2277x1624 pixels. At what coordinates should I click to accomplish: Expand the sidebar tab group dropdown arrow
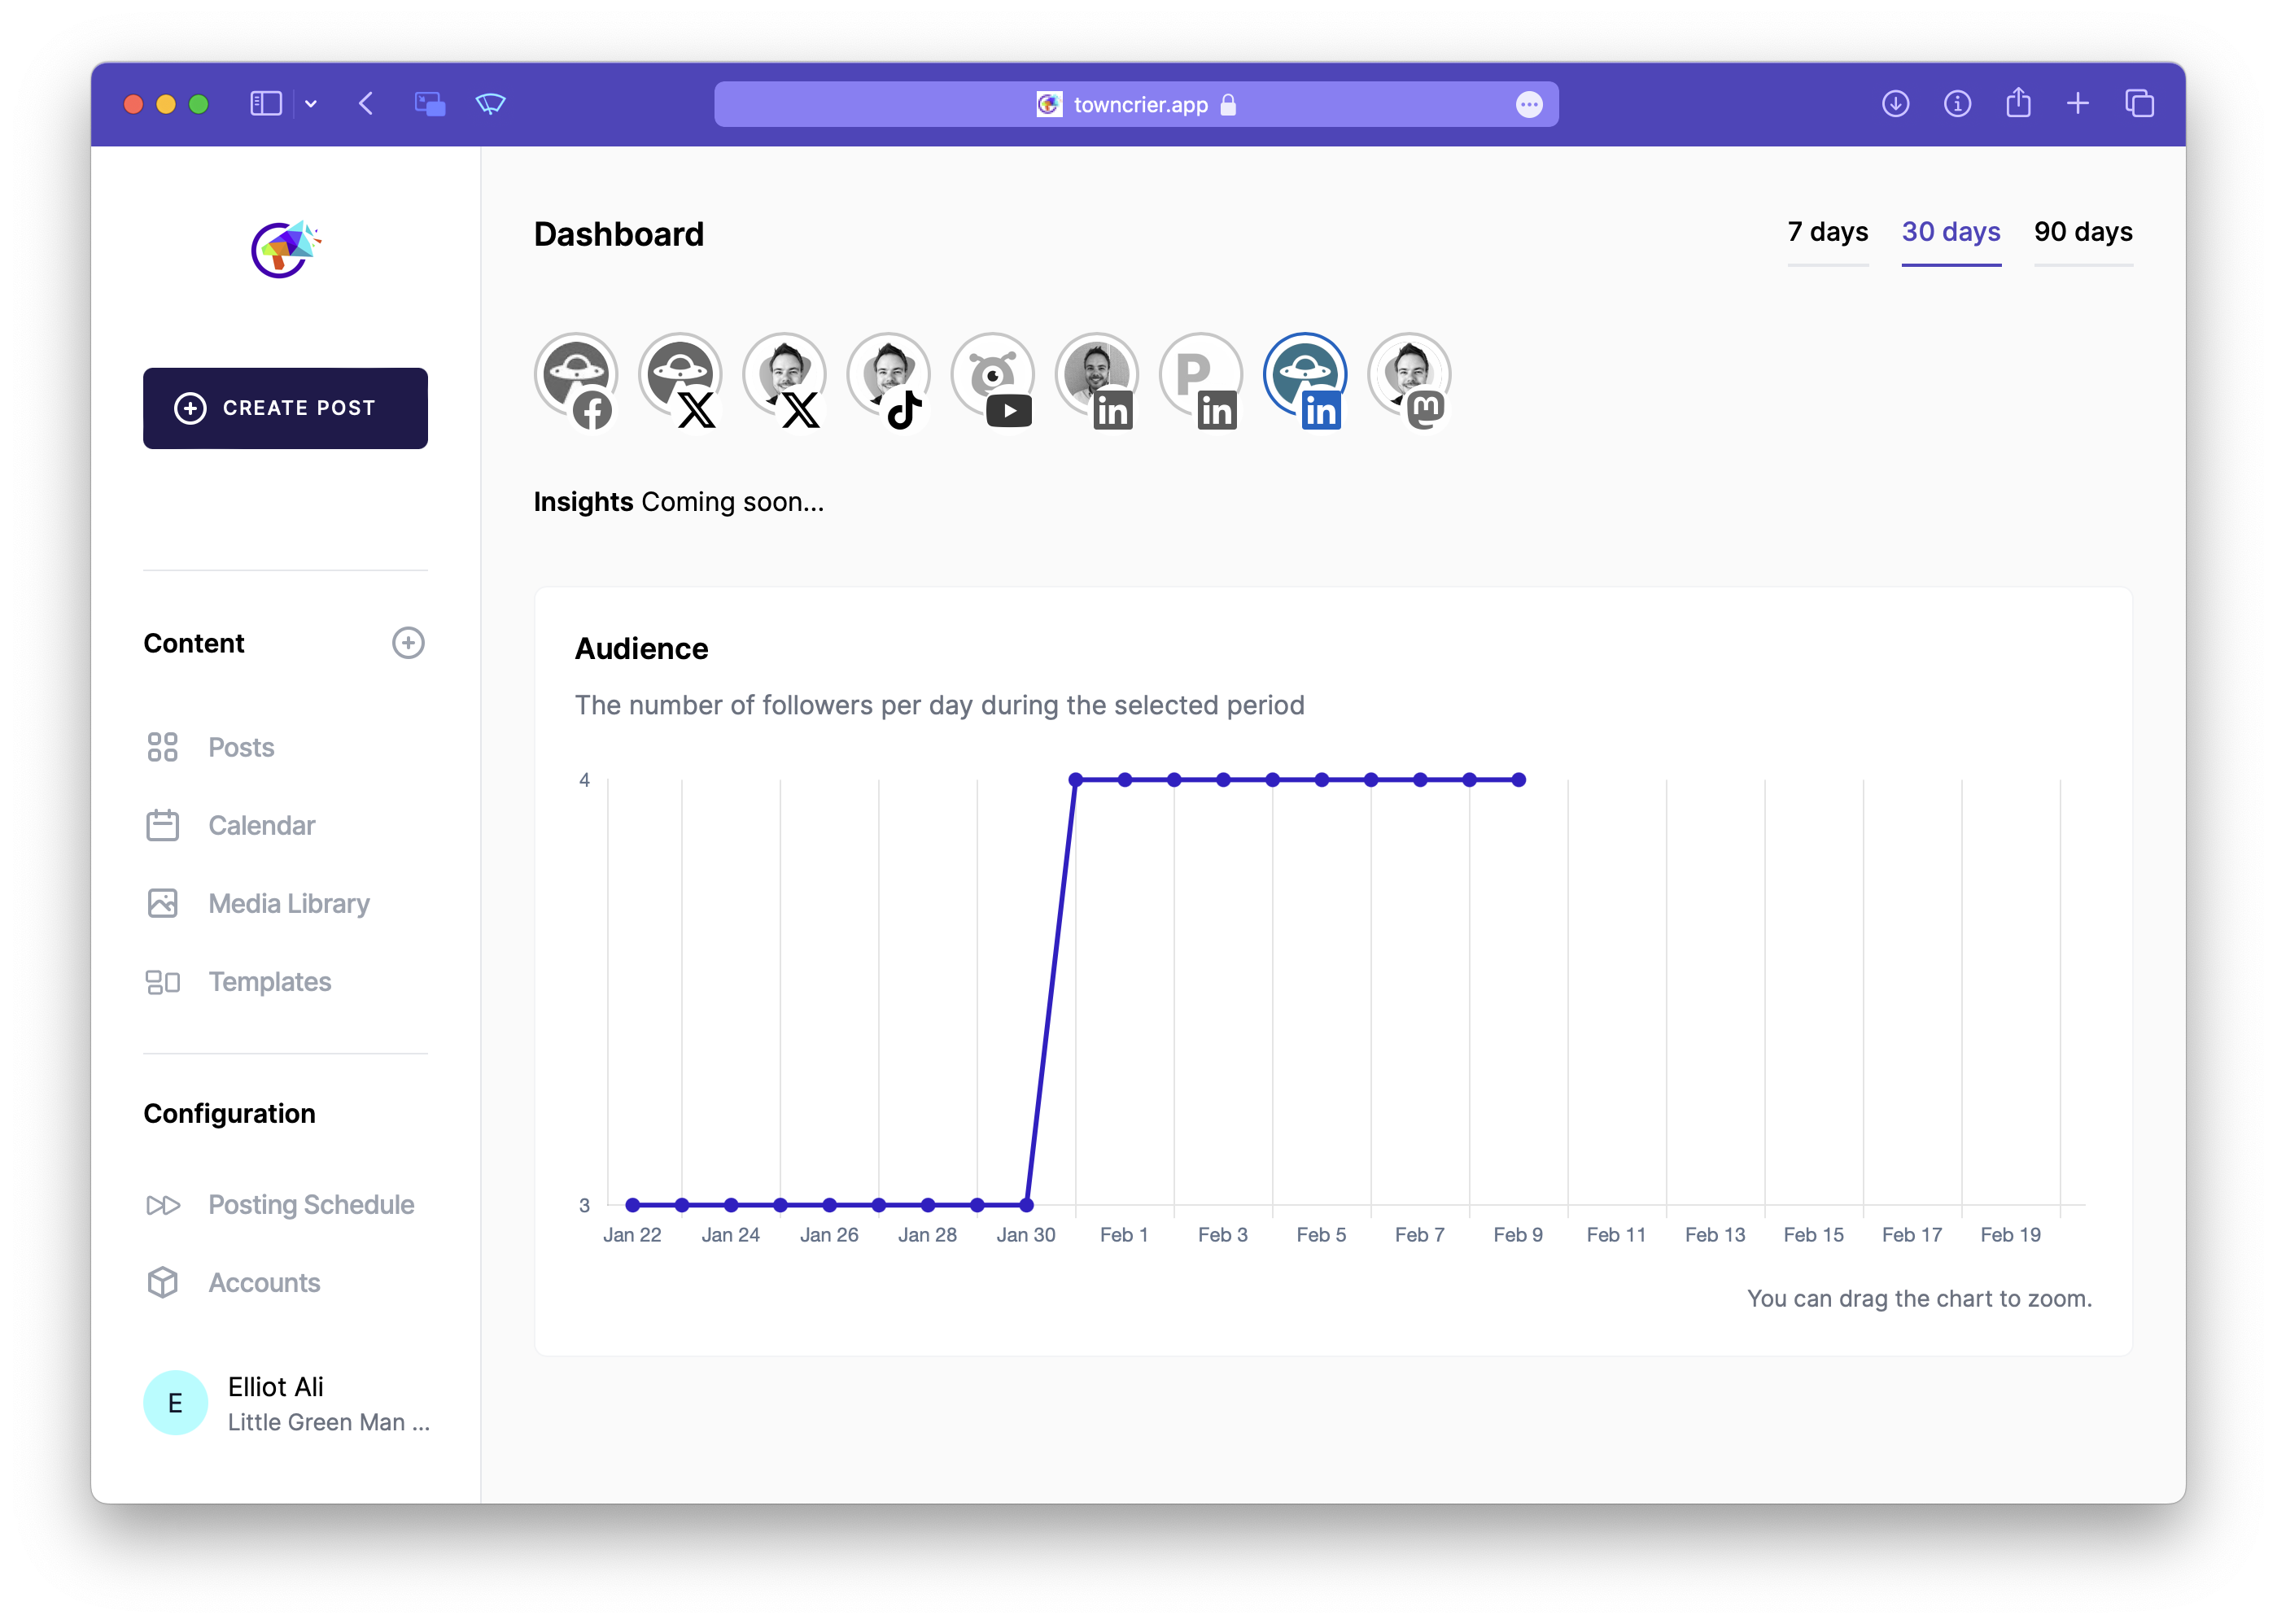pyautogui.click(x=311, y=104)
